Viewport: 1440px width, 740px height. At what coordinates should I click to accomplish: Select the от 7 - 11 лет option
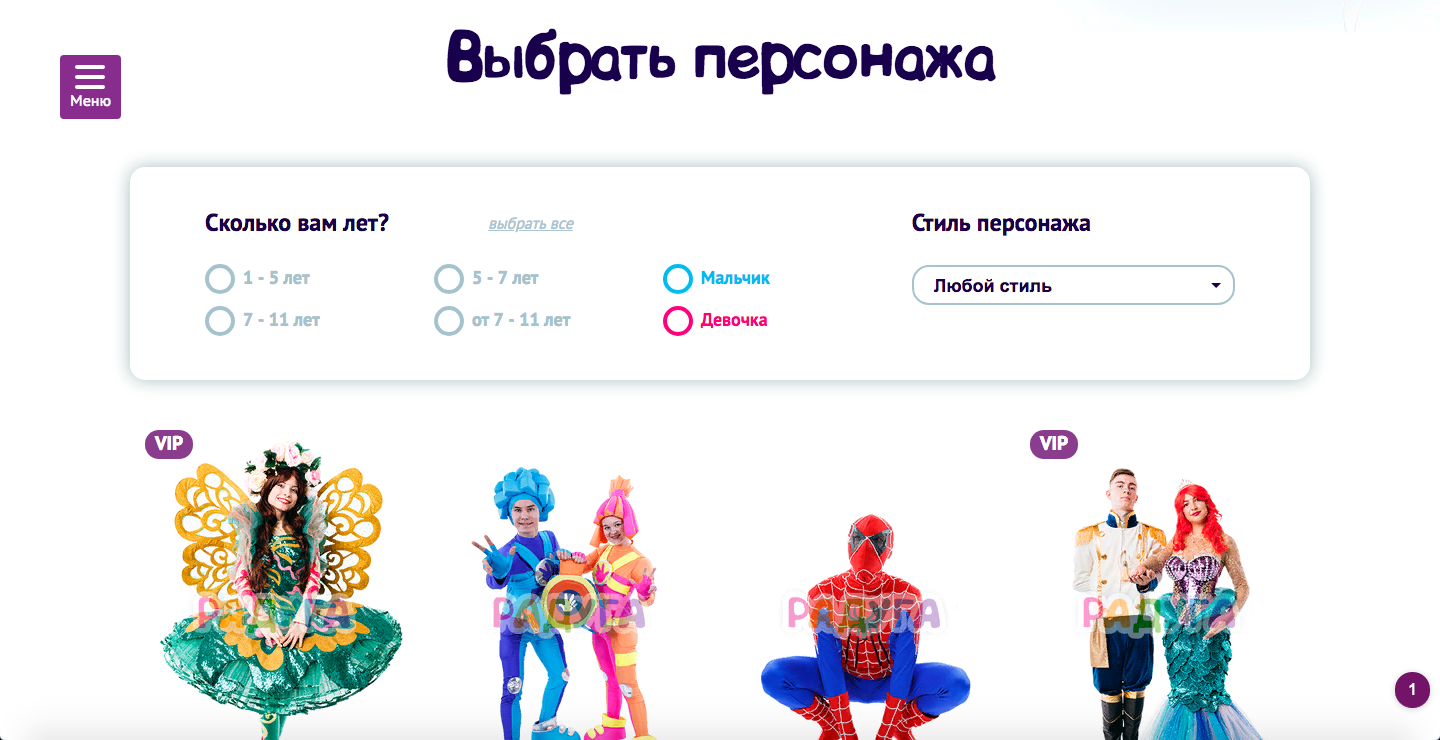point(502,321)
